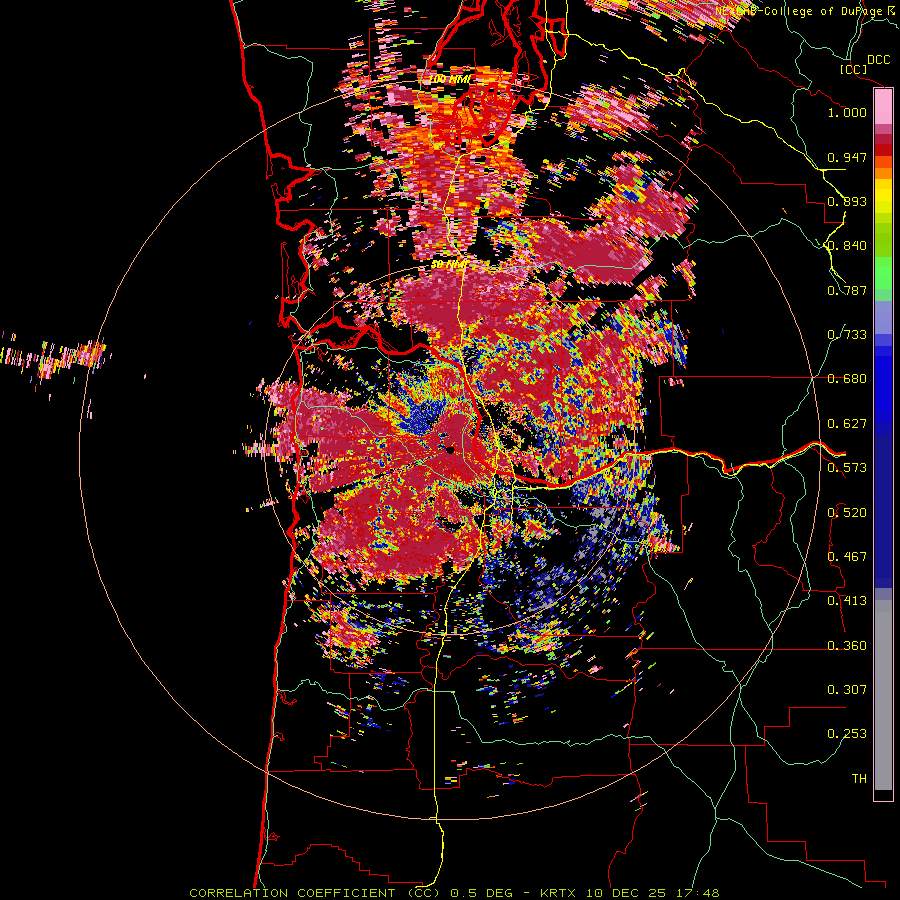Click the 0.627 scale value
The height and width of the screenshot is (900, 900).
coord(847,424)
